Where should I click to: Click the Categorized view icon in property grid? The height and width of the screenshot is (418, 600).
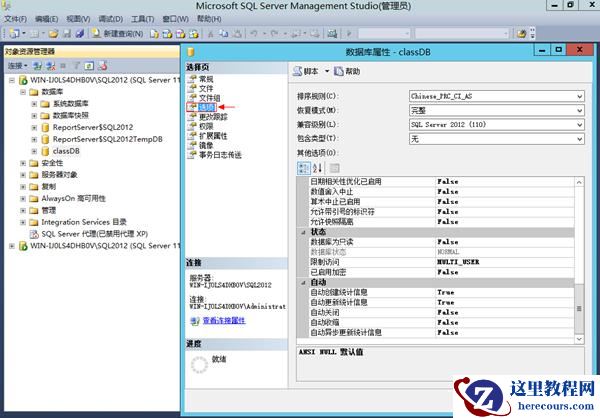click(x=304, y=168)
